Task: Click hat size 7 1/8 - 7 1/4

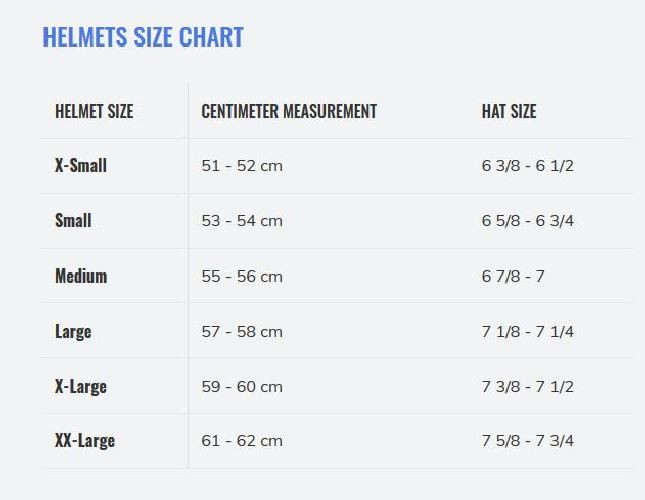Action: click(527, 331)
